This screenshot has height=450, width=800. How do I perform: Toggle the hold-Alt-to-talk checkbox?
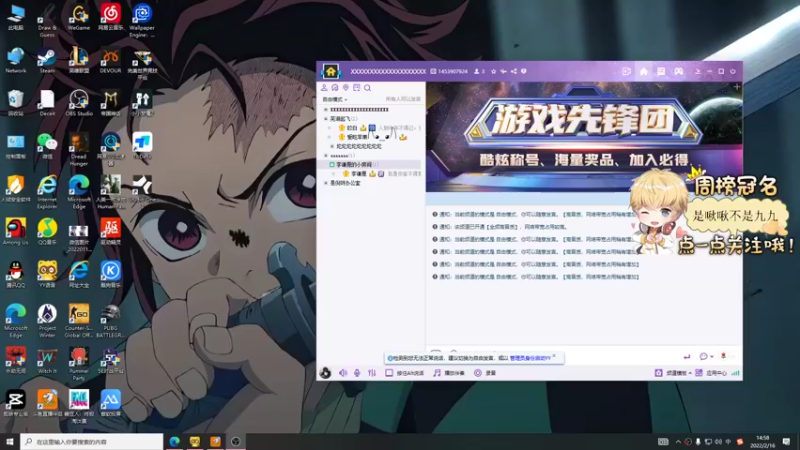click(x=389, y=373)
